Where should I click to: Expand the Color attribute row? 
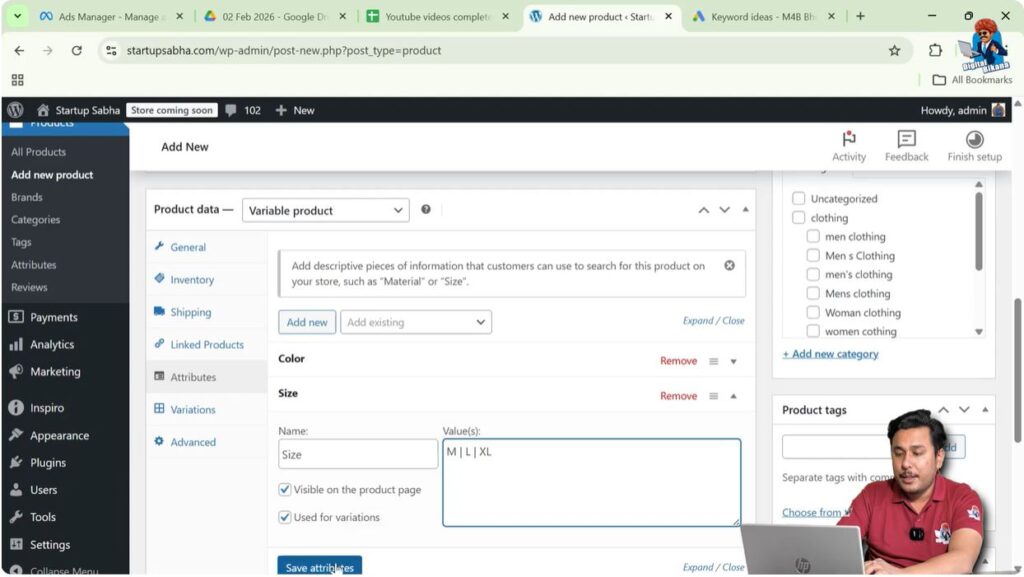(733, 361)
